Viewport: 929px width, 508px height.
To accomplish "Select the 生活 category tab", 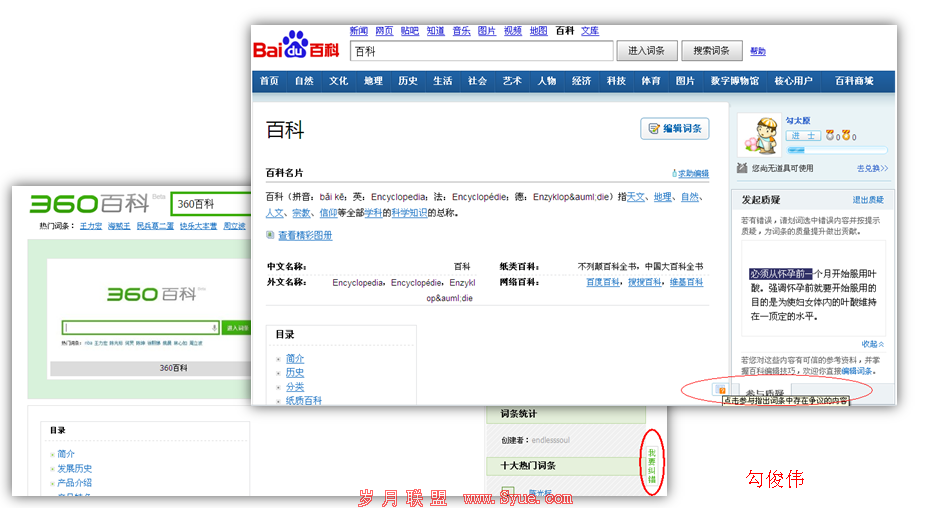I will coord(443,81).
